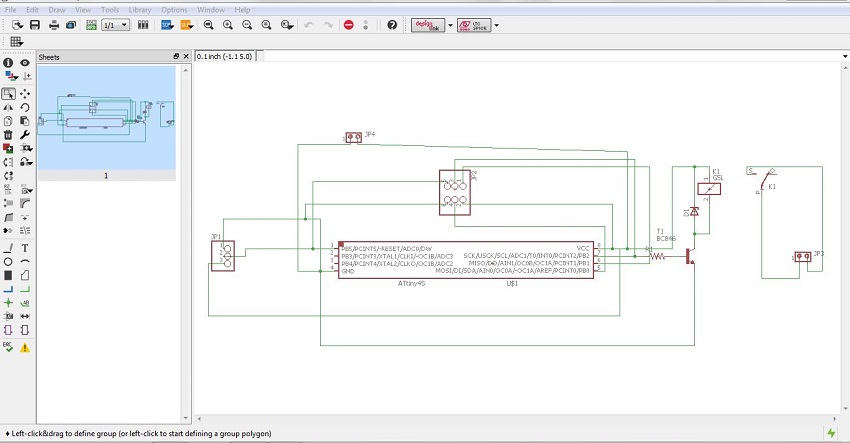The image size is (850, 443).
Task: Expand the Design Link dropdown arrow
Action: 450,25
